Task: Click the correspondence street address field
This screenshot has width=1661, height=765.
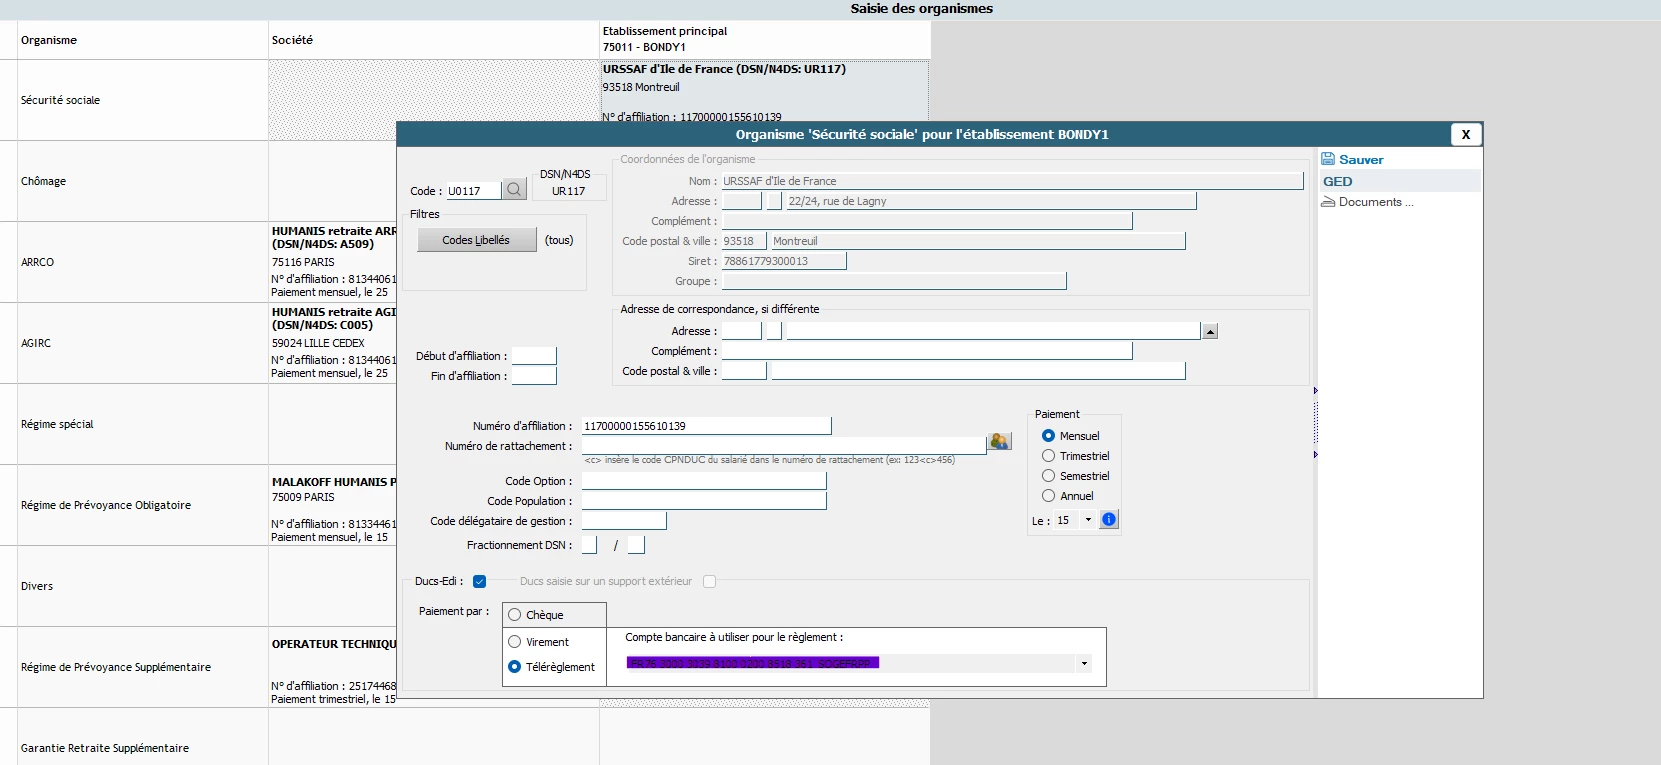Action: coord(993,331)
